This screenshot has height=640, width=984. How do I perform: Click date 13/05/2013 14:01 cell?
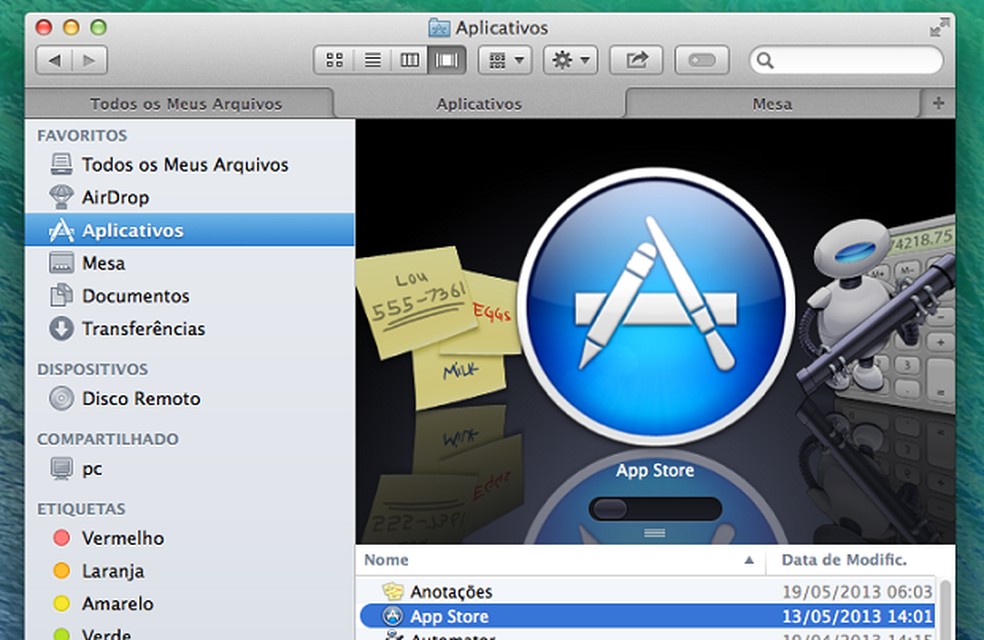(x=857, y=616)
